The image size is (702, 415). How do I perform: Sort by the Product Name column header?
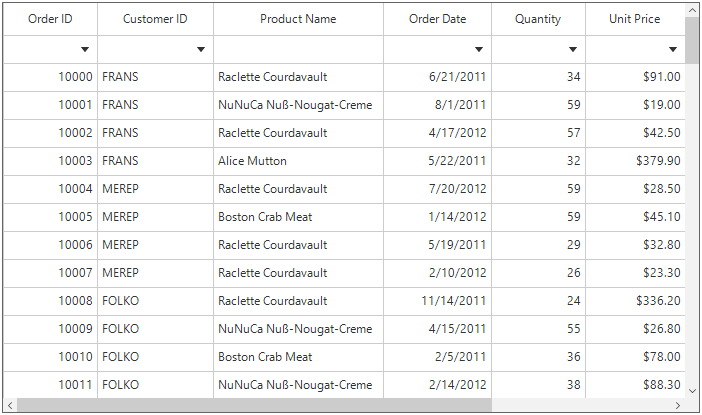point(298,19)
